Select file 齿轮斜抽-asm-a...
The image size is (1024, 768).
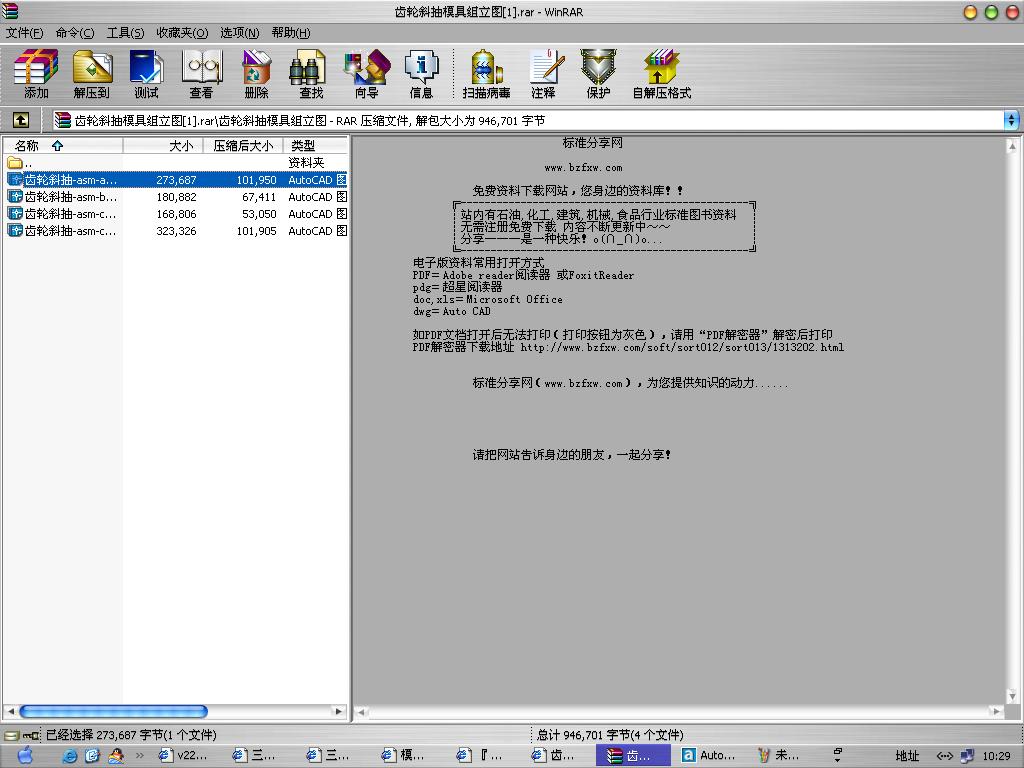pos(176,180)
